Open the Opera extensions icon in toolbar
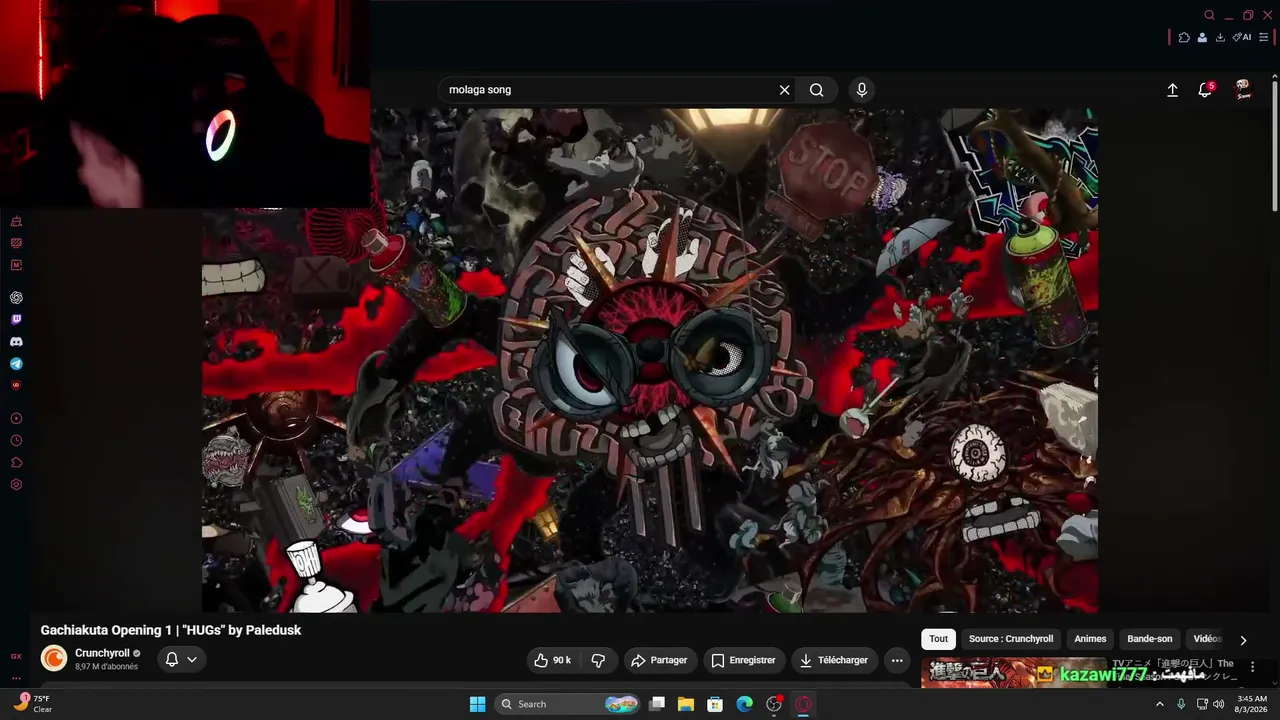The image size is (1280, 720). [x=1184, y=37]
